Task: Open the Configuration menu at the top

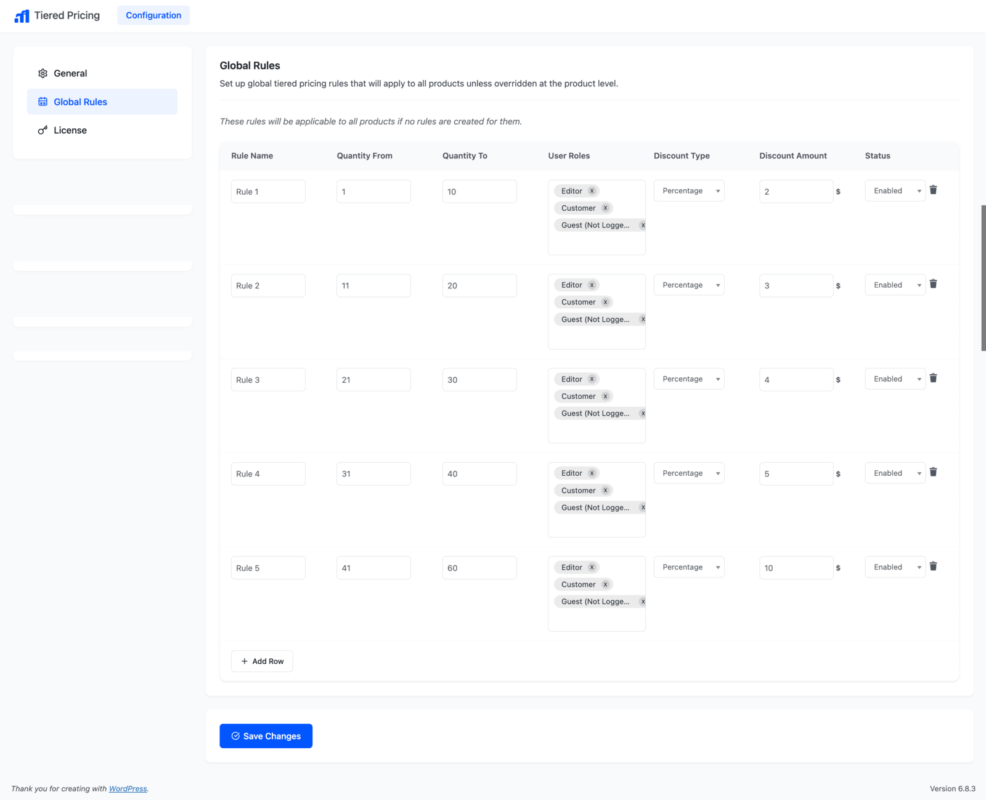Action: [x=153, y=15]
